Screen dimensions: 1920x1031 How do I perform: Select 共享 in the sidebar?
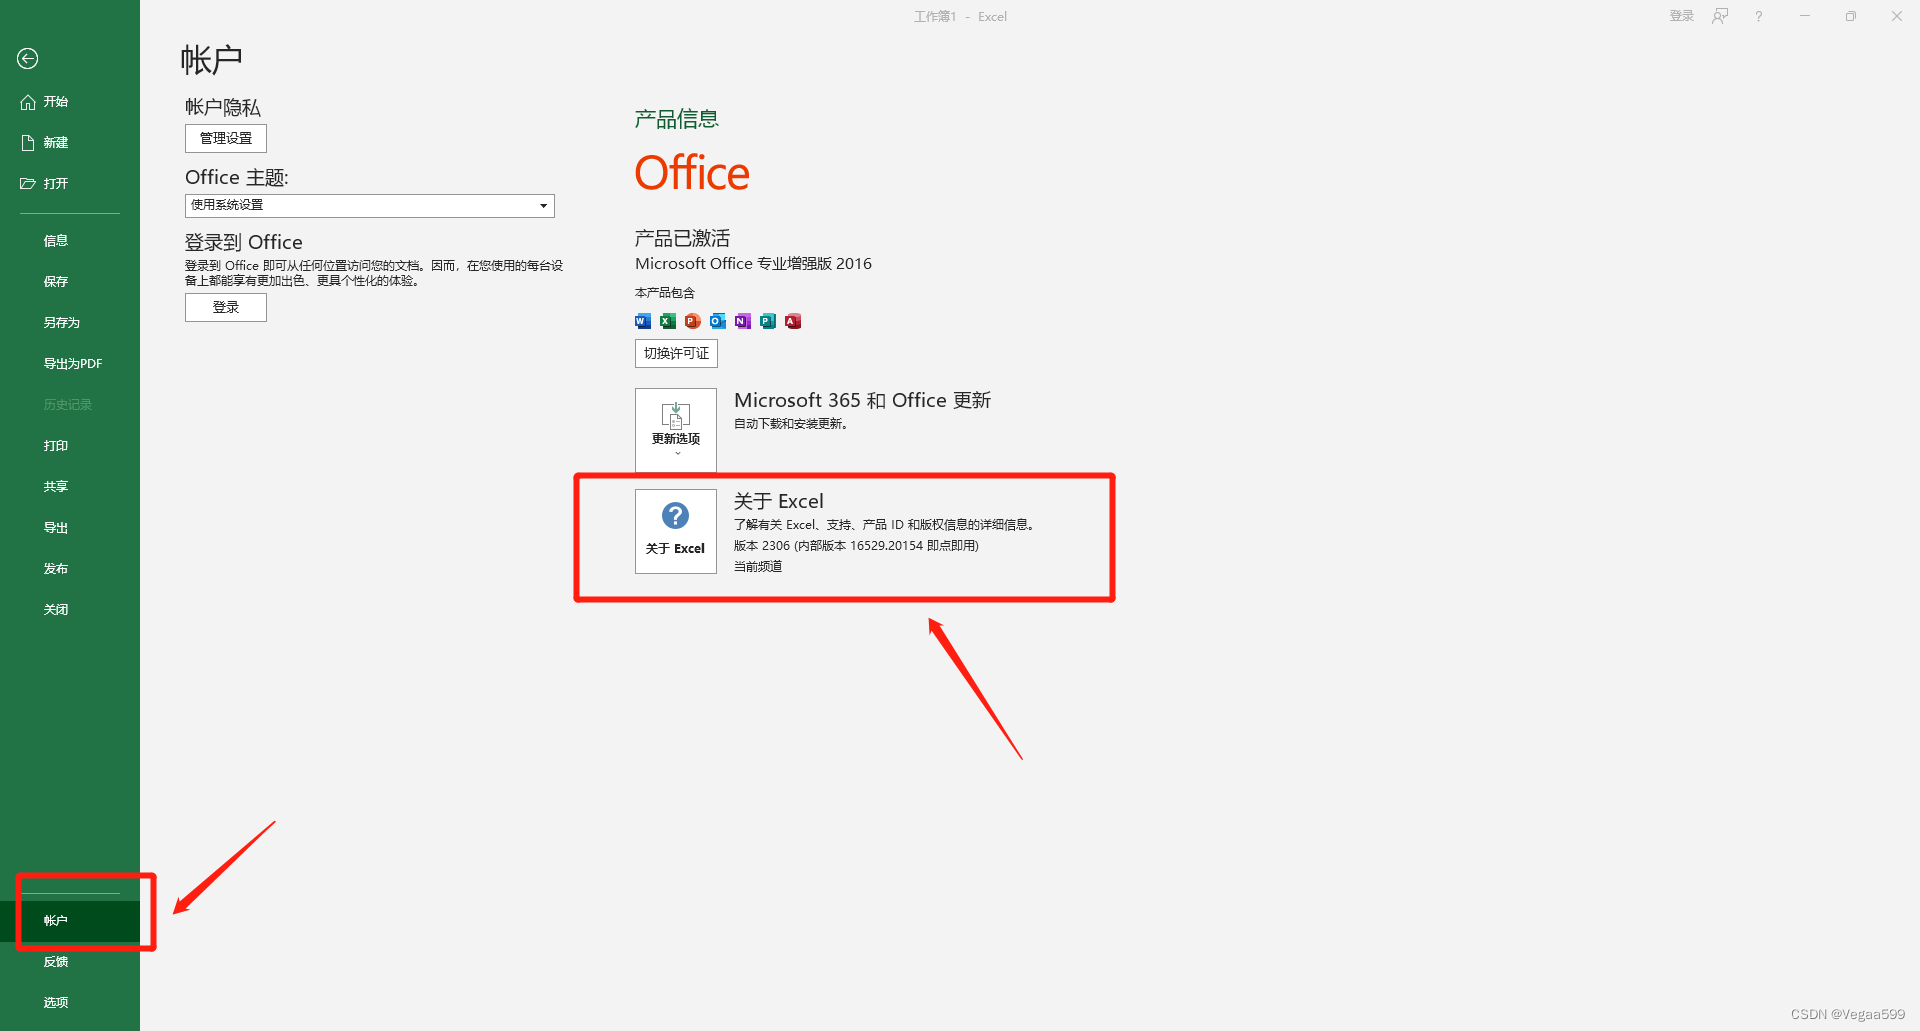70,487
